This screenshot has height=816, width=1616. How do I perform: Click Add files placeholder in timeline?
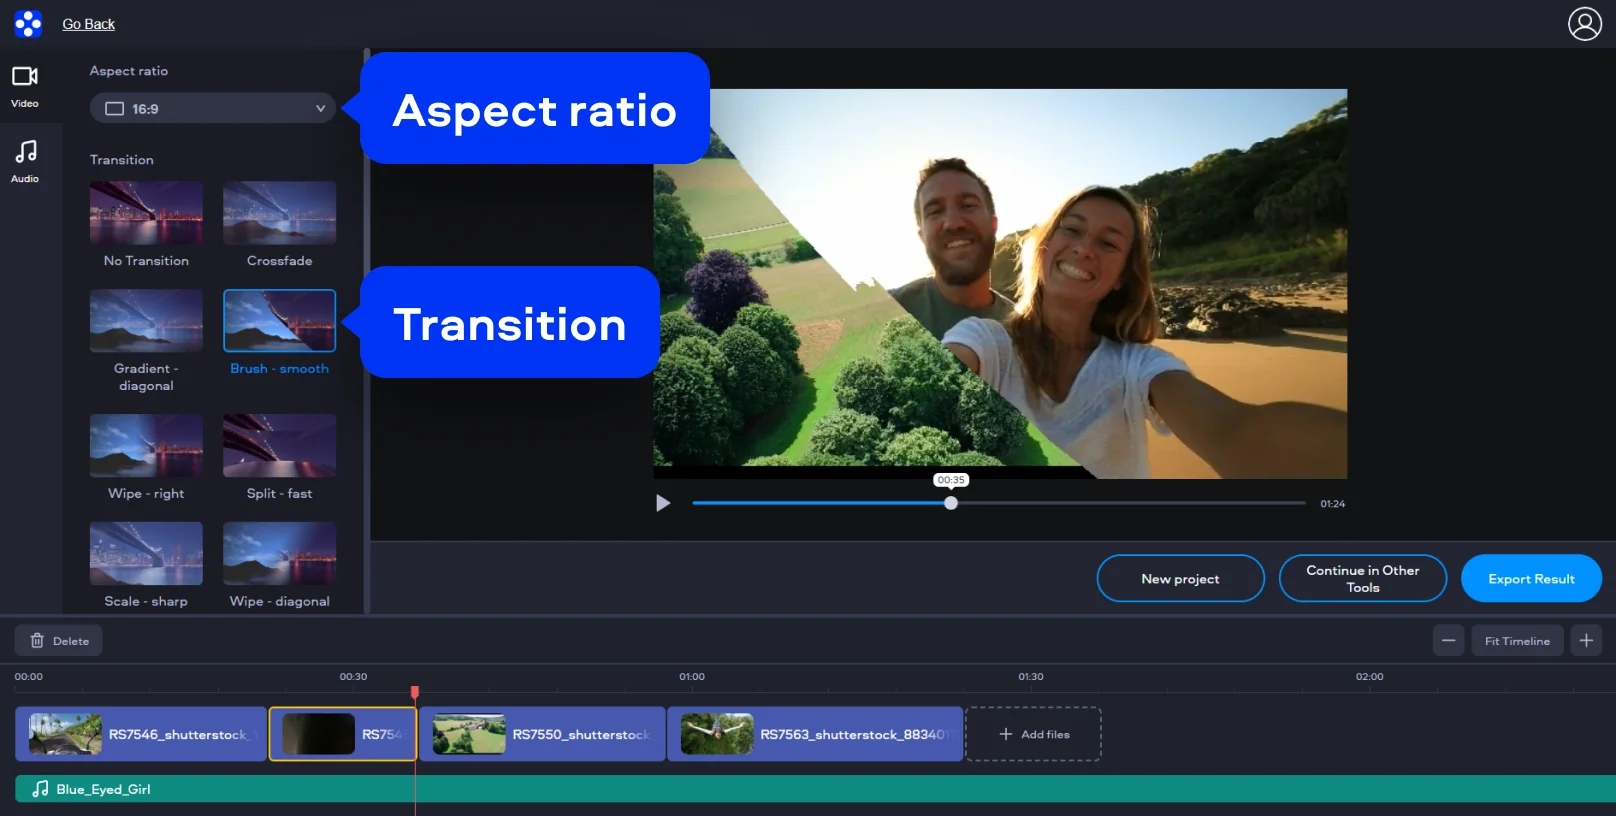point(1033,734)
